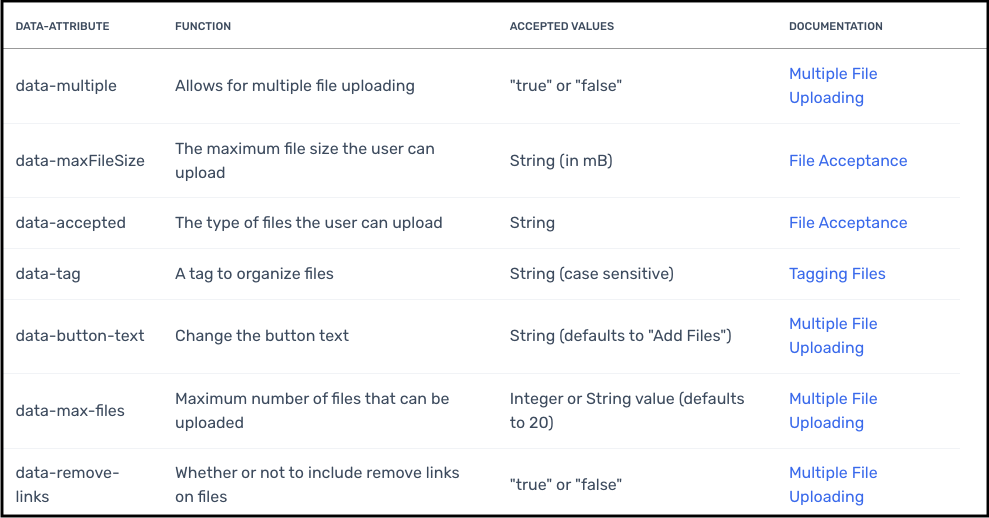Click the data-maxFileSize attribute cell

coord(80,161)
